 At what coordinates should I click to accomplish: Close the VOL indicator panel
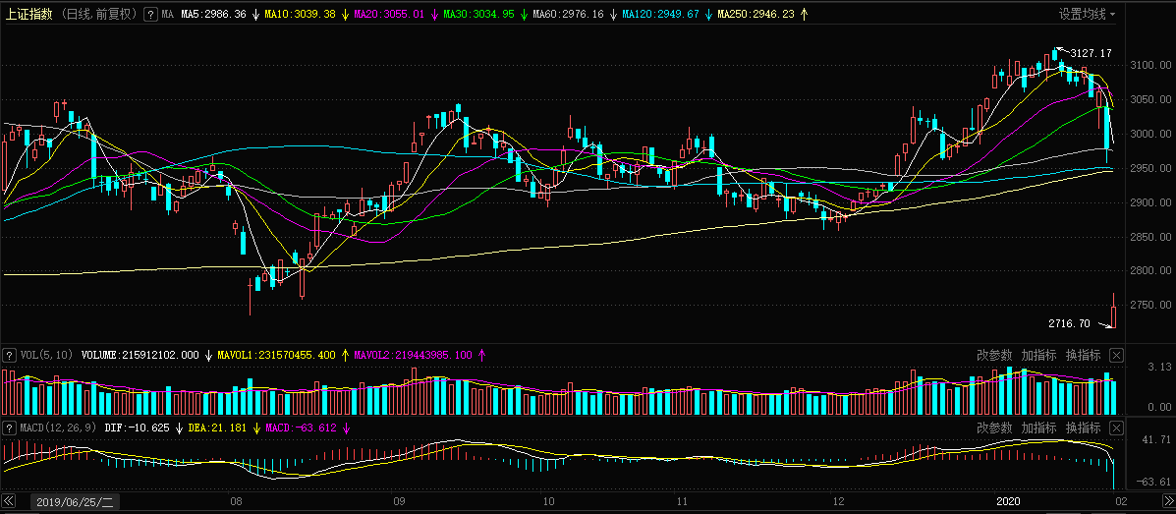coord(1117,355)
